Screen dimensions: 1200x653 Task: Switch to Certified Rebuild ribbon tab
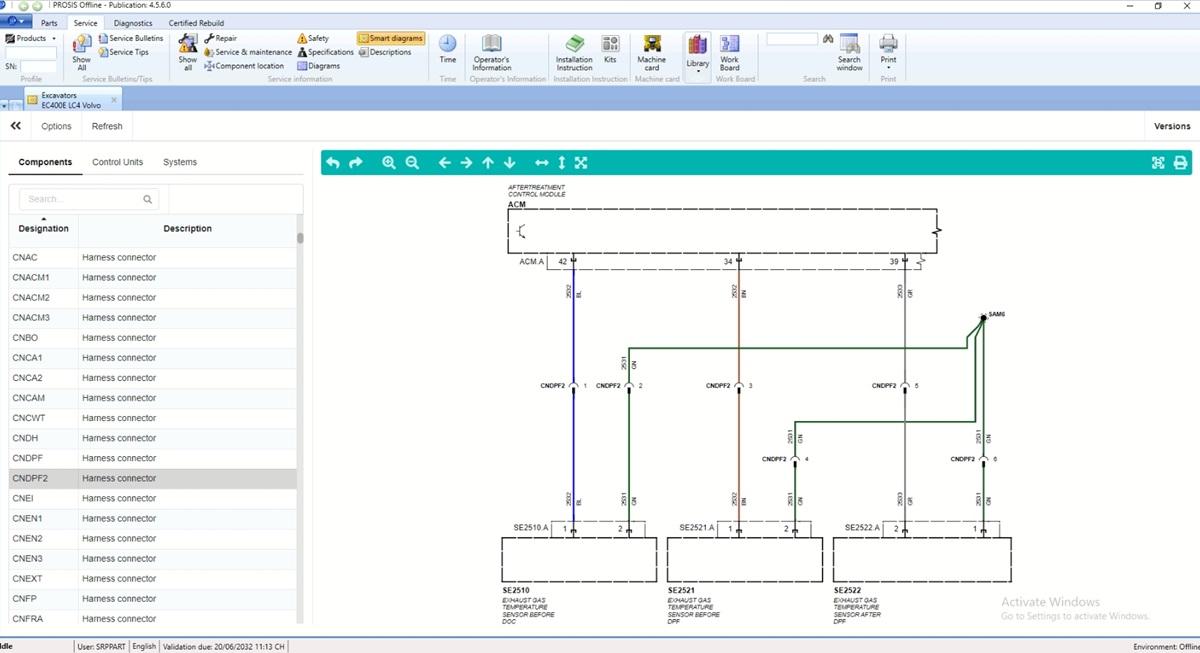pyautogui.click(x=196, y=23)
